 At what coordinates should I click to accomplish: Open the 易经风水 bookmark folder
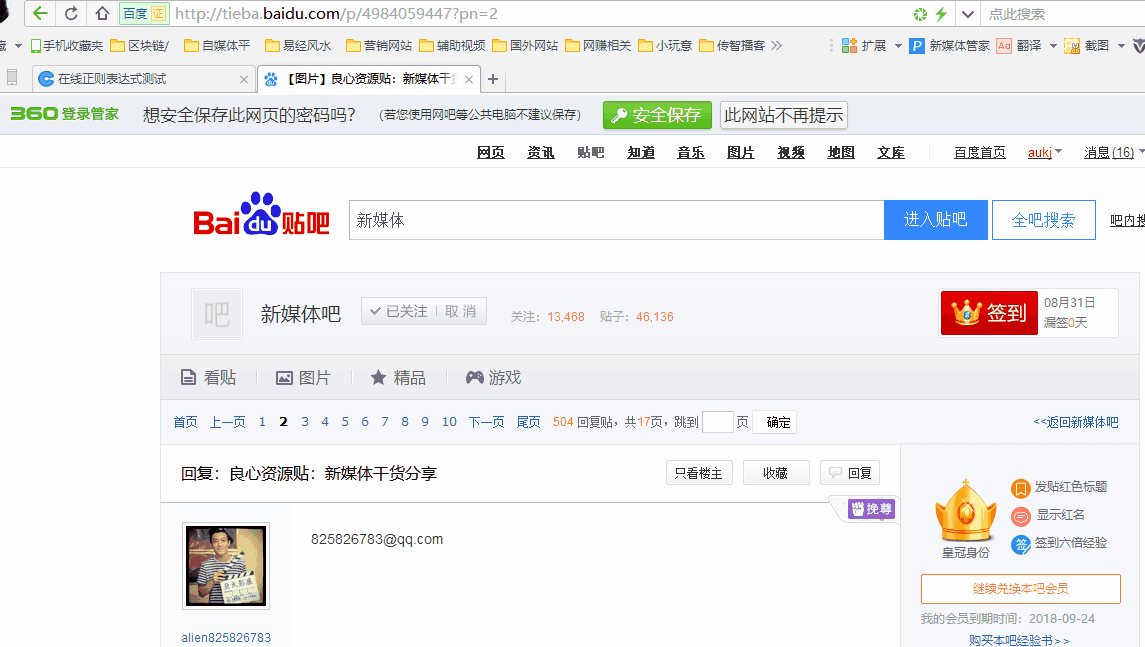coord(298,46)
